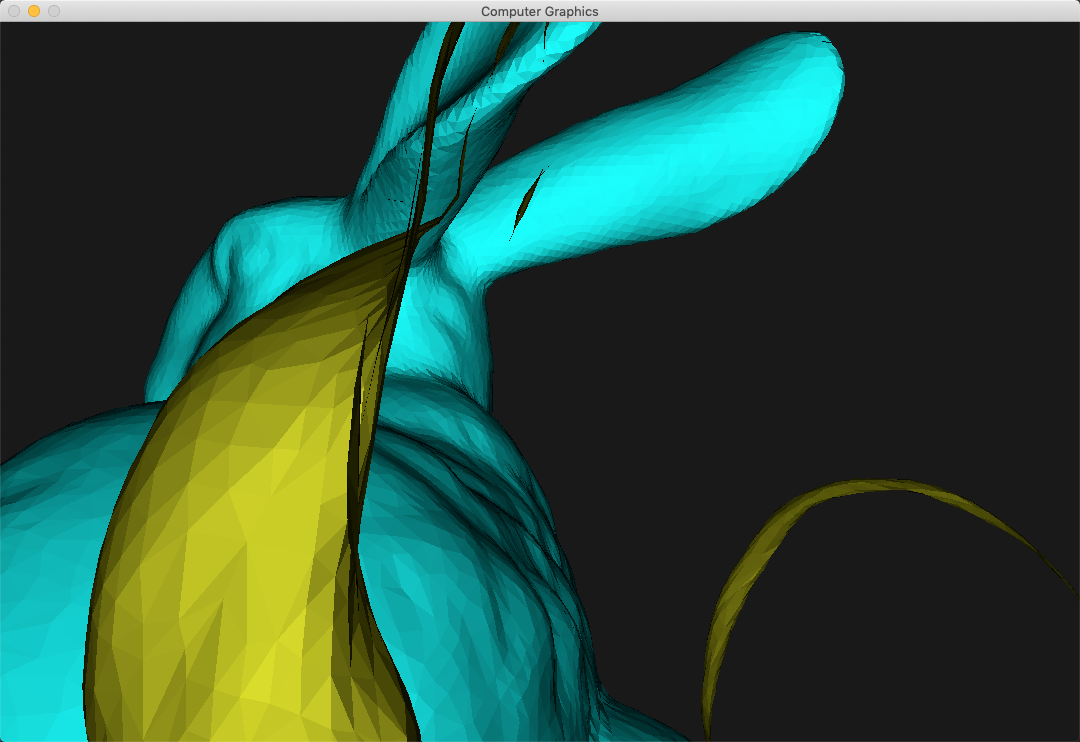Click the disabled close button in the title bar
Screen dimensions: 1080x742
(14, 11)
